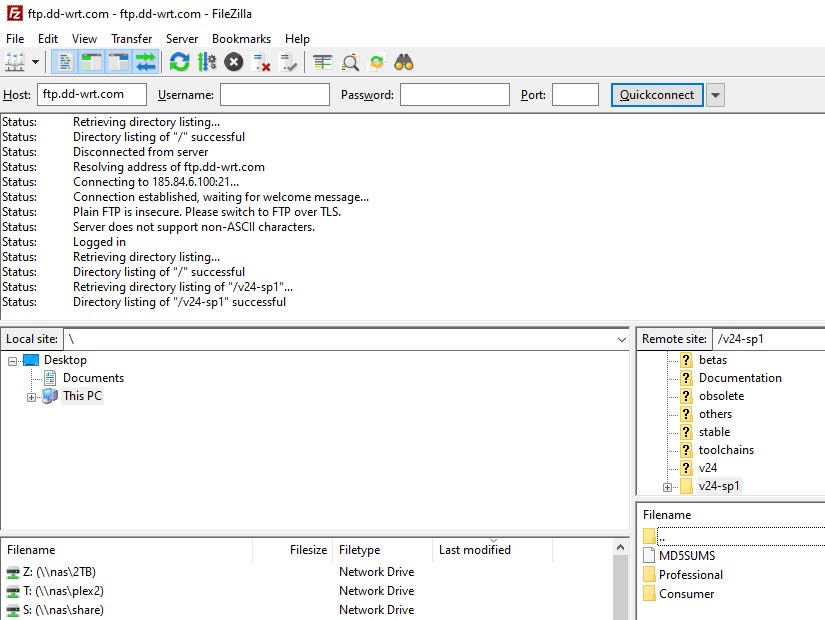Toggle synchronized browsing
825x620 pixels.
(377, 63)
